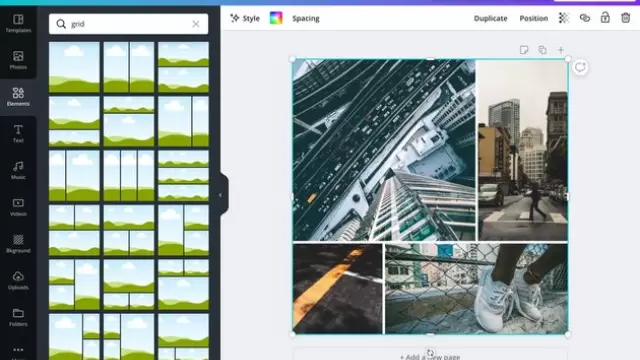Toggle the lock icon for the element
Screen dimensions: 640x360
[x=605, y=18]
